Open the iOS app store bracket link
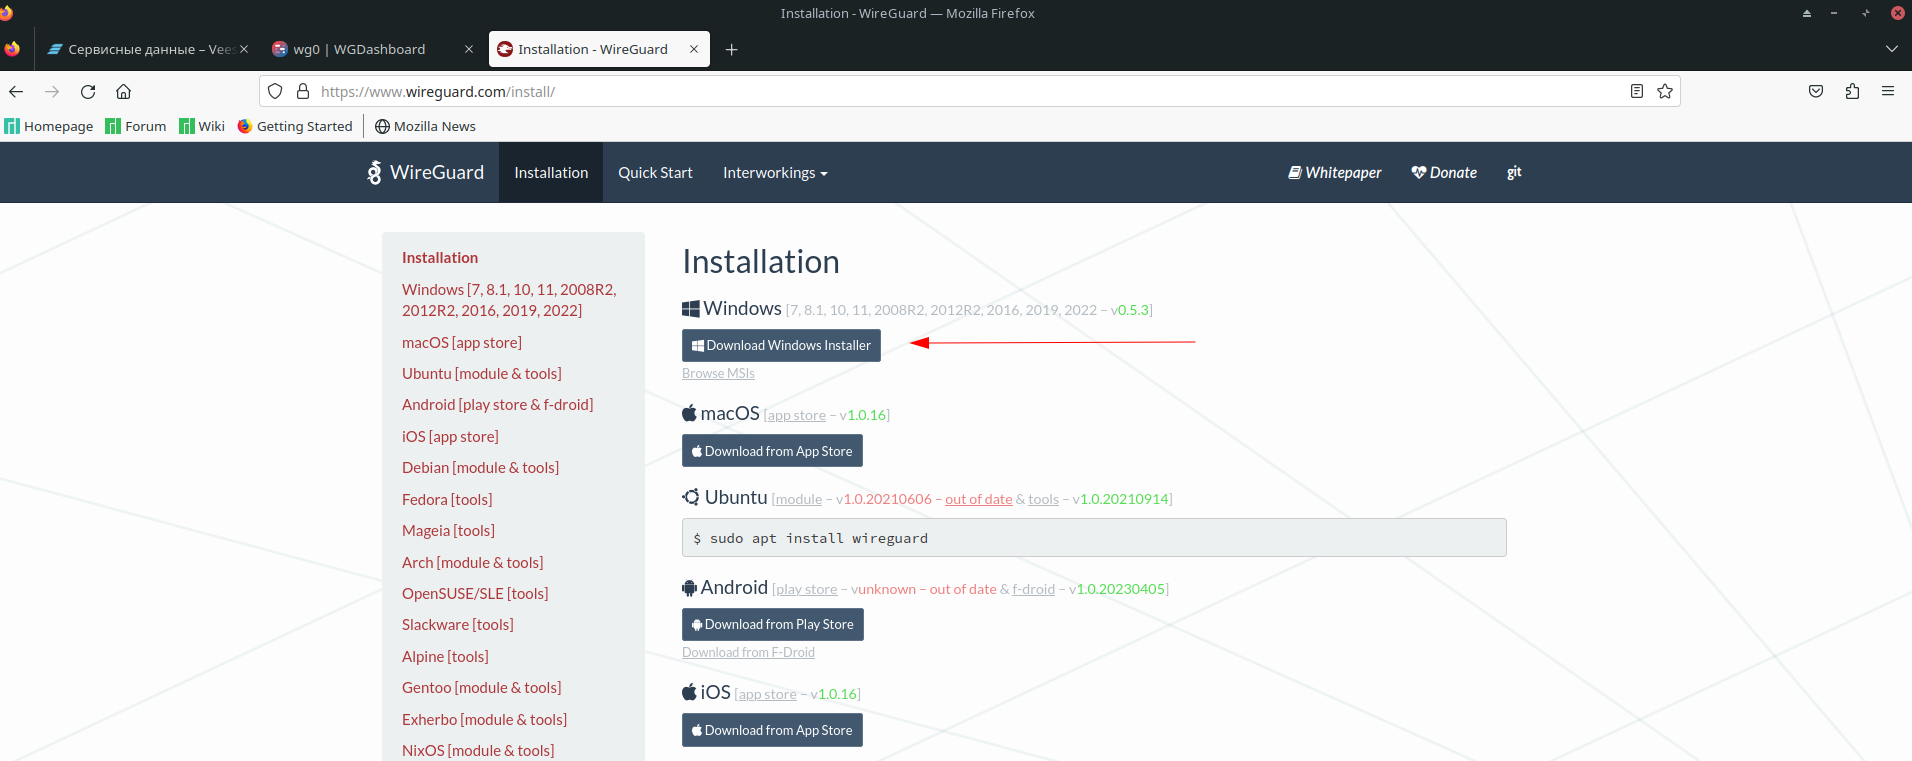 pos(768,694)
